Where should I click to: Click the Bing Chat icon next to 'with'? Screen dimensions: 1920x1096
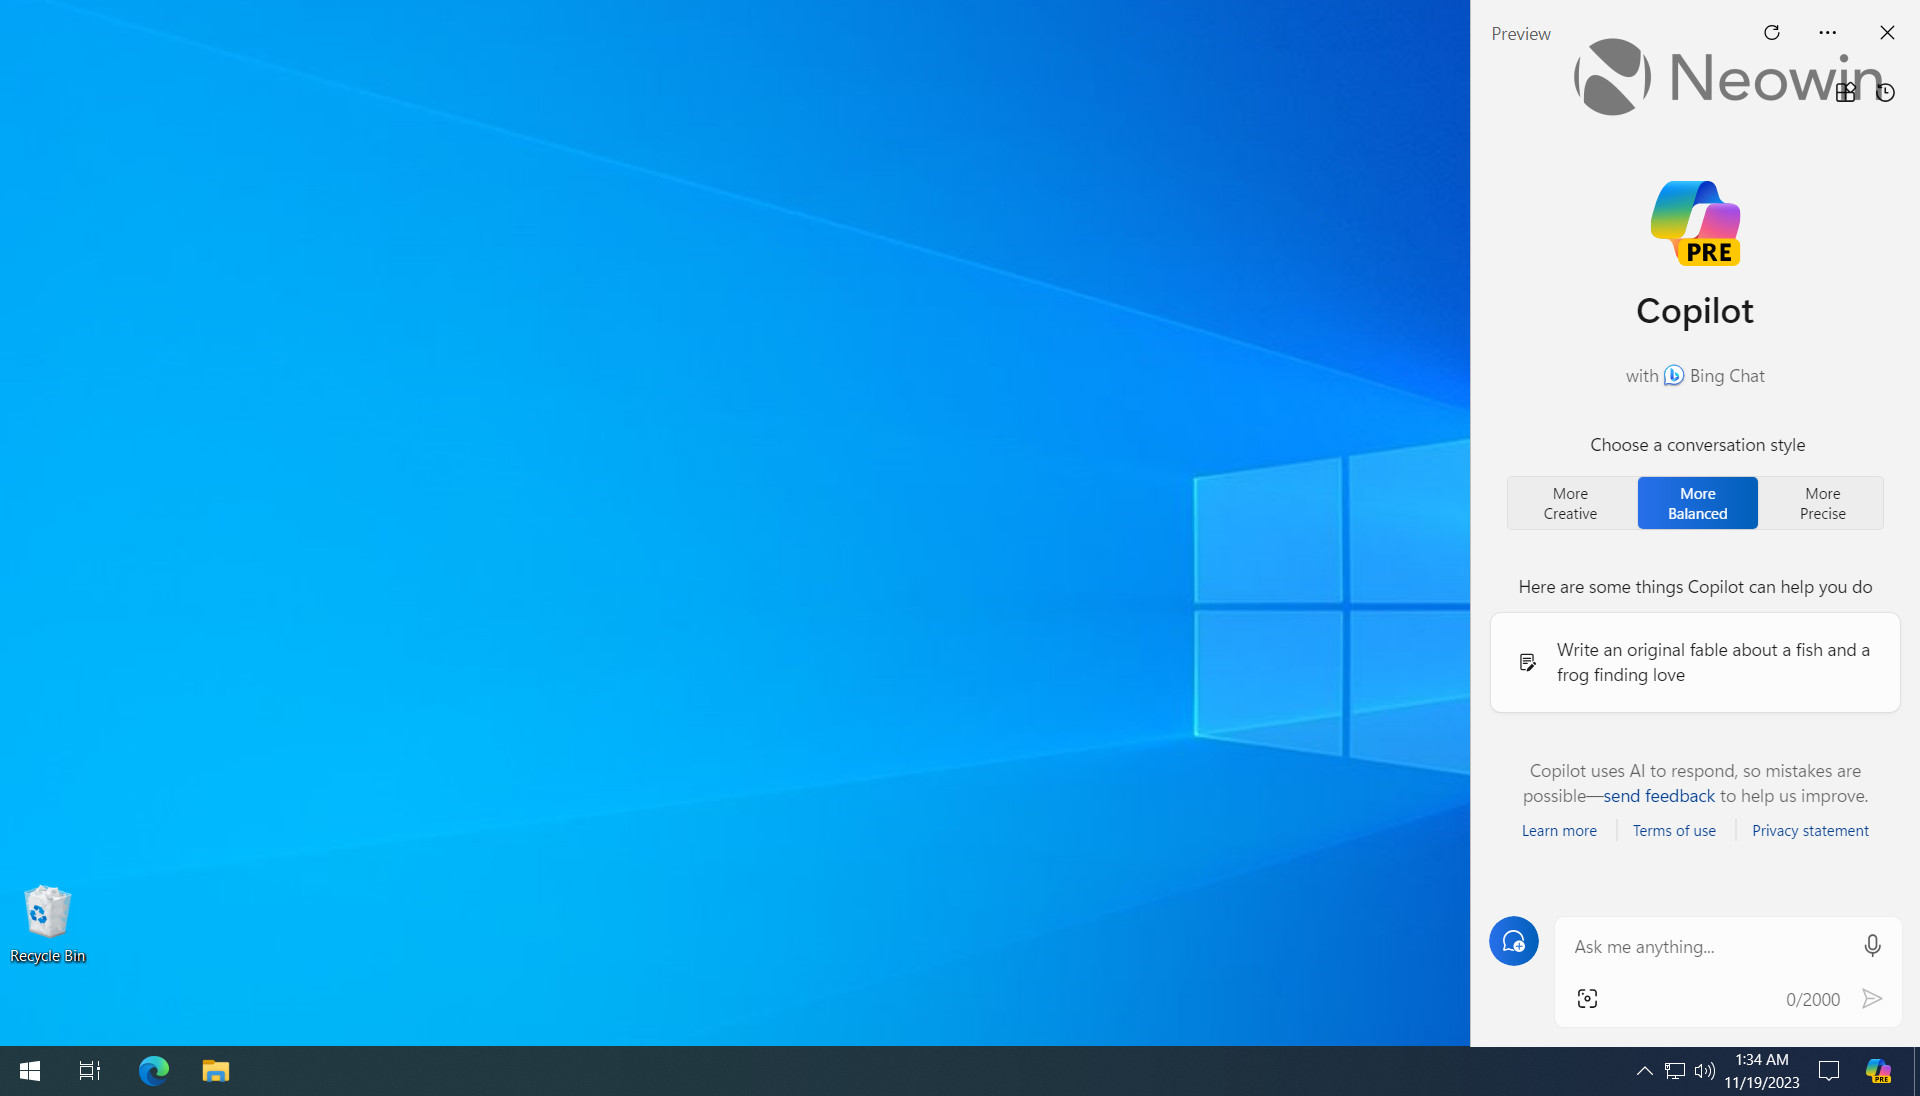click(1672, 376)
